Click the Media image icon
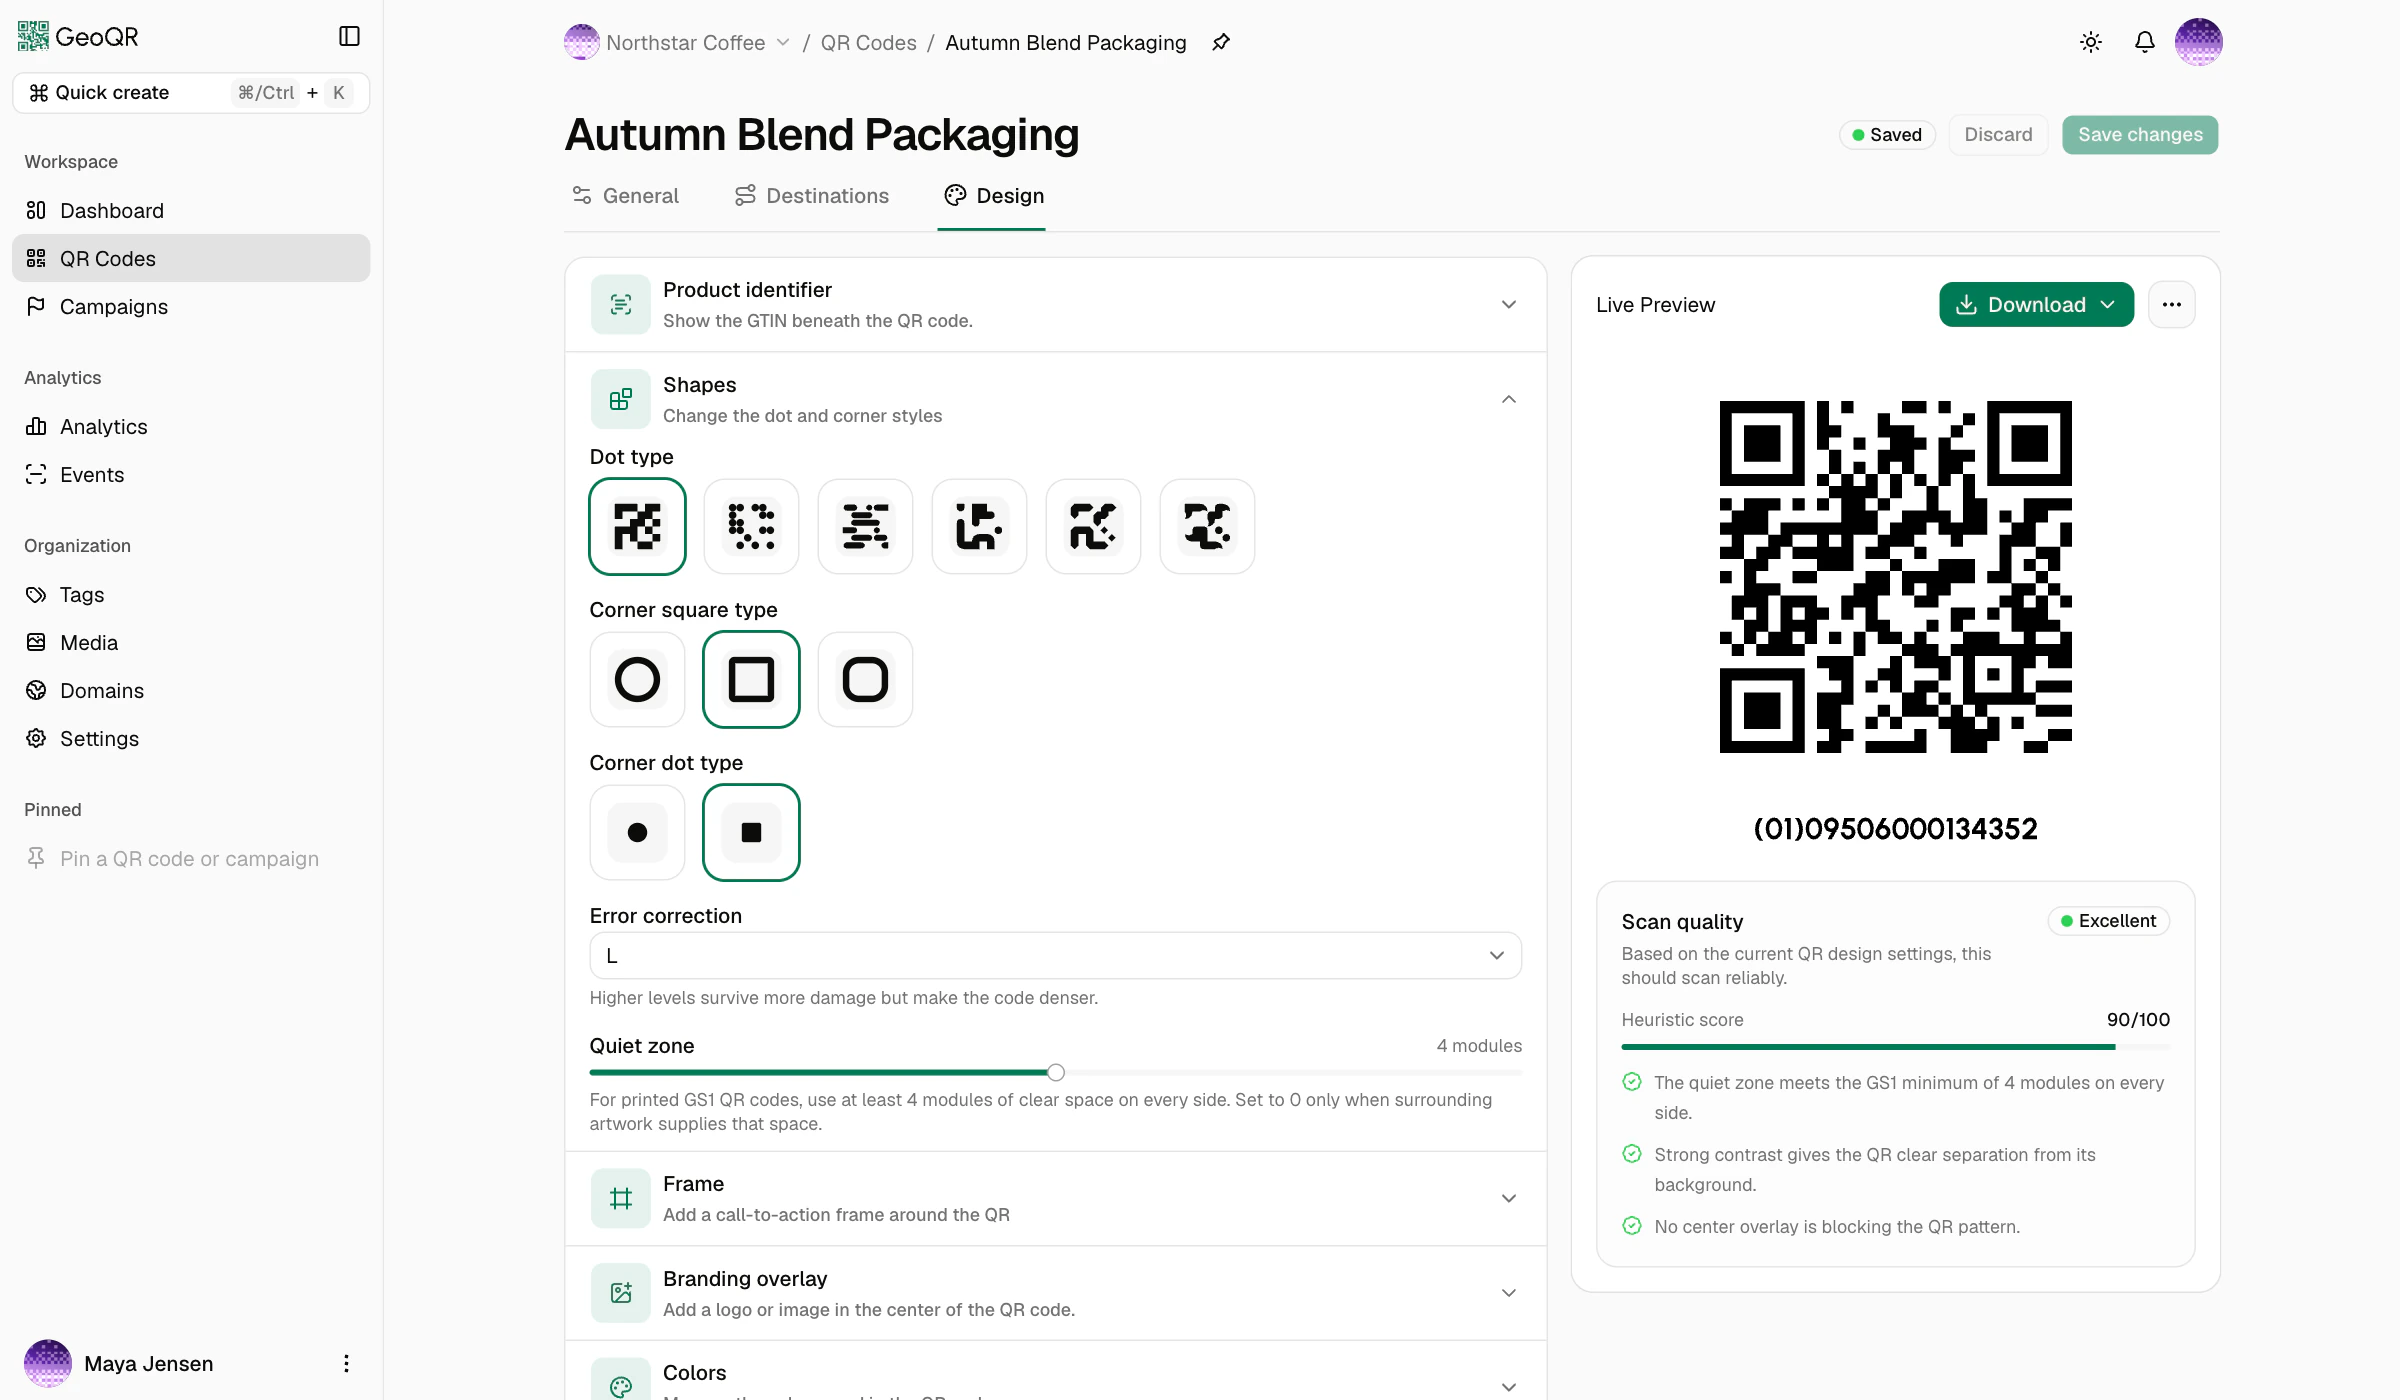2400x1400 pixels. tap(36, 642)
